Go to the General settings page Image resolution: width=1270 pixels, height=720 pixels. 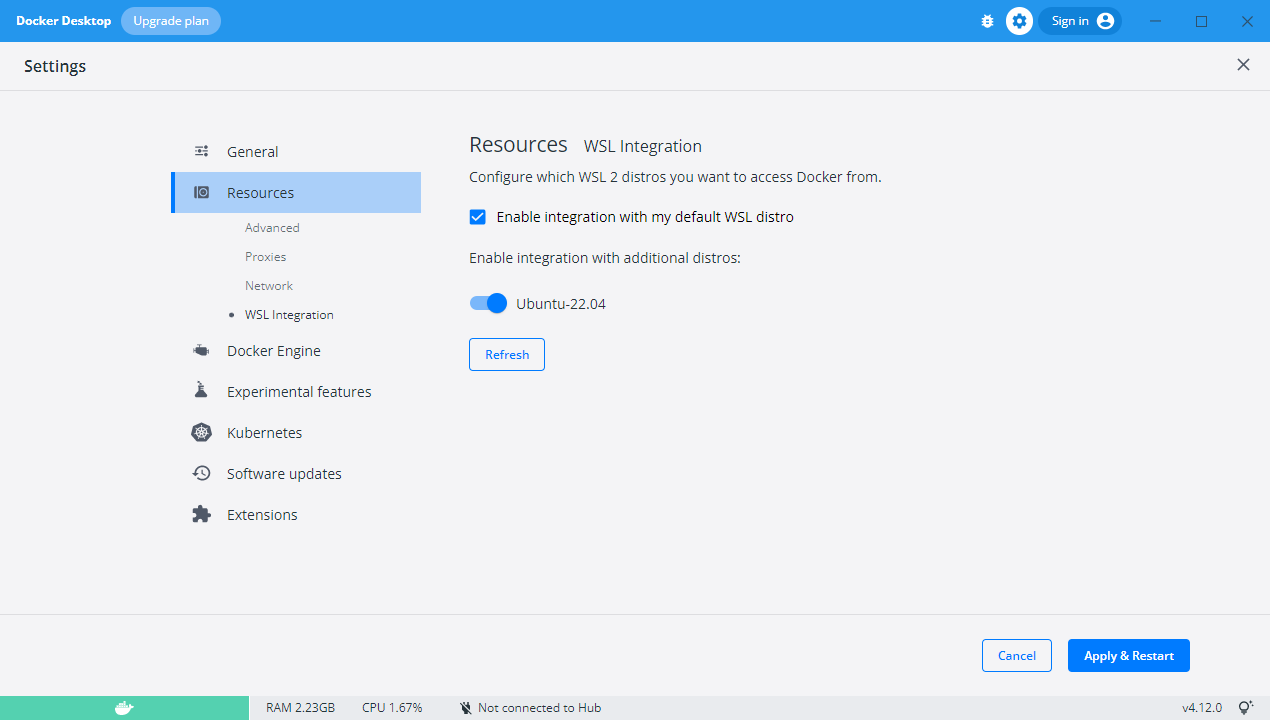click(x=252, y=151)
